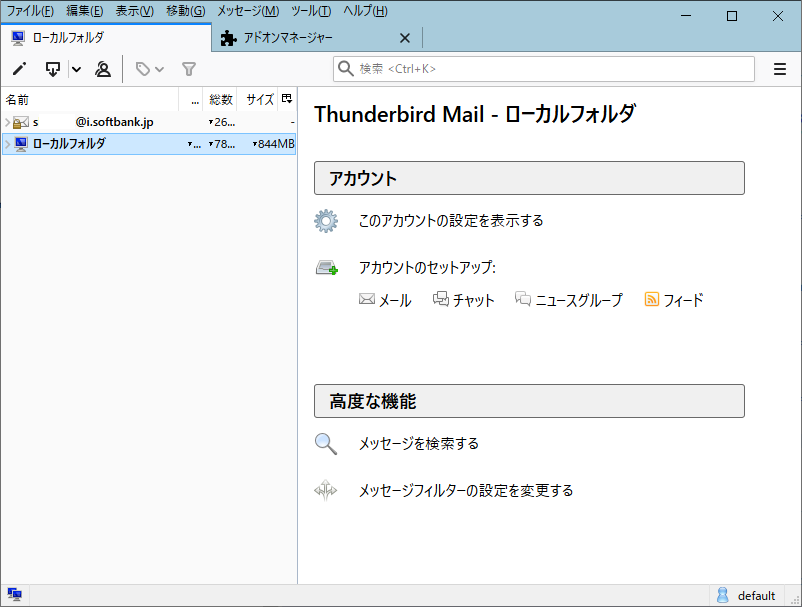Select the ローカルフォルダ folder row
Image resolution: width=802 pixels, height=607 pixels.
click(149, 144)
